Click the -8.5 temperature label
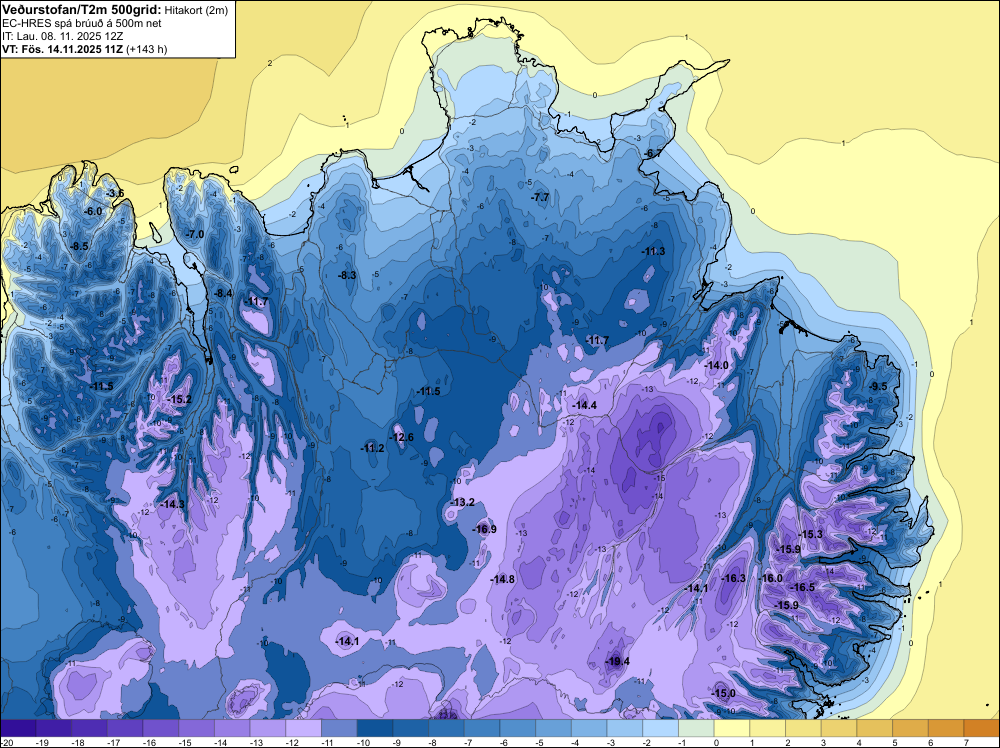The width and height of the screenshot is (1000, 748). pos(79,246)
